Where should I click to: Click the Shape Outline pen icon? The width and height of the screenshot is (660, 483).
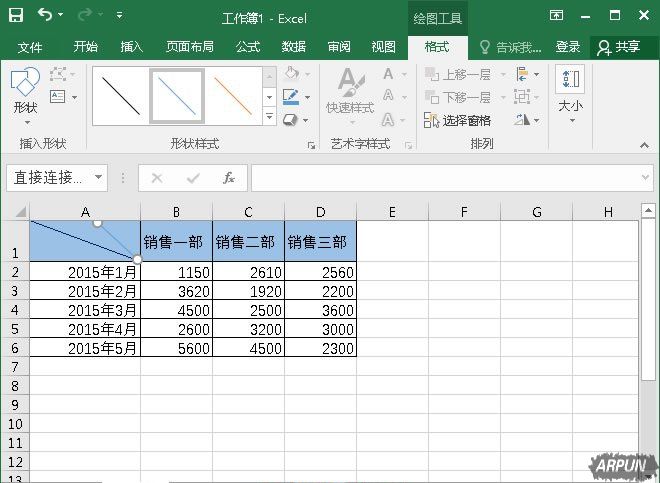(x=291, y=97)
